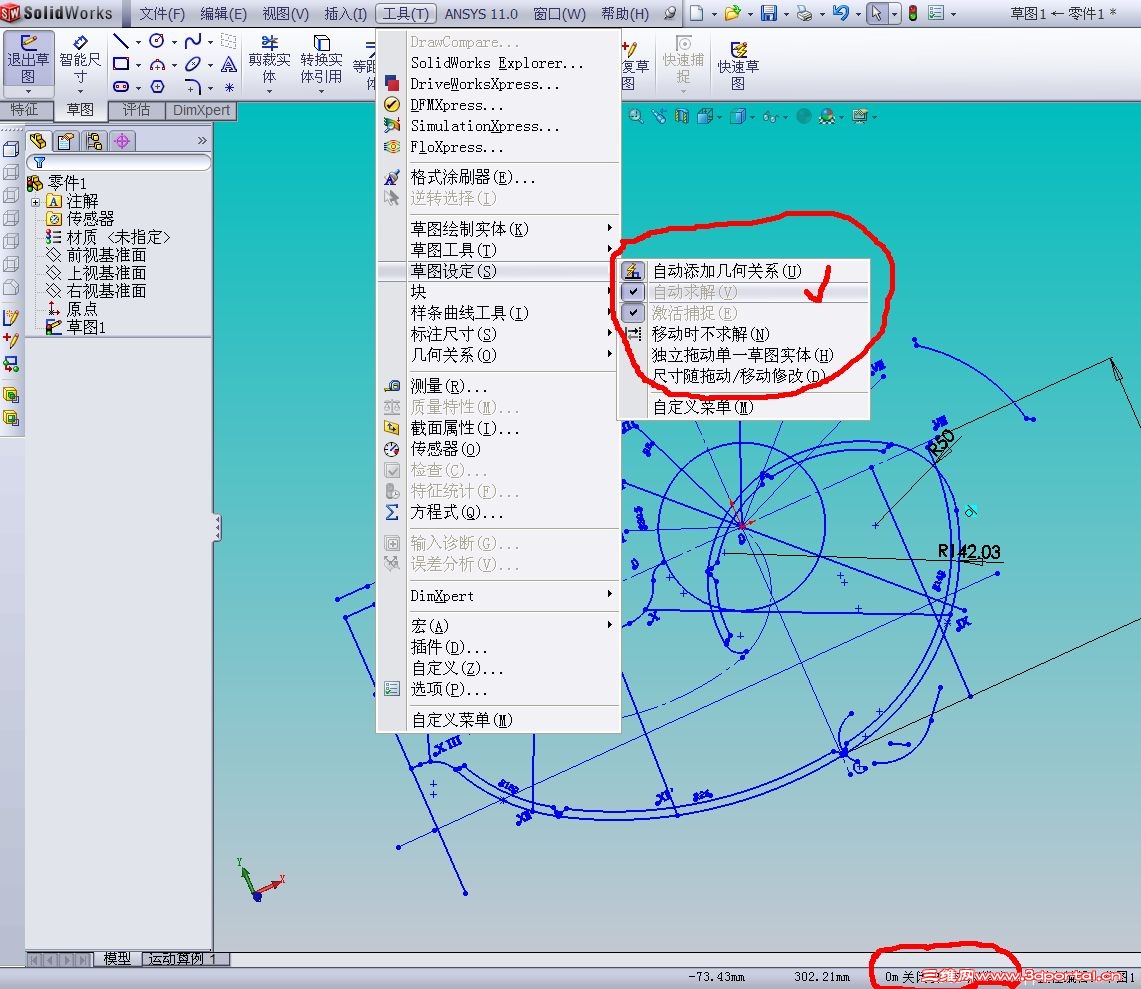Open dropdown arrow next to Undo icon

858,13
